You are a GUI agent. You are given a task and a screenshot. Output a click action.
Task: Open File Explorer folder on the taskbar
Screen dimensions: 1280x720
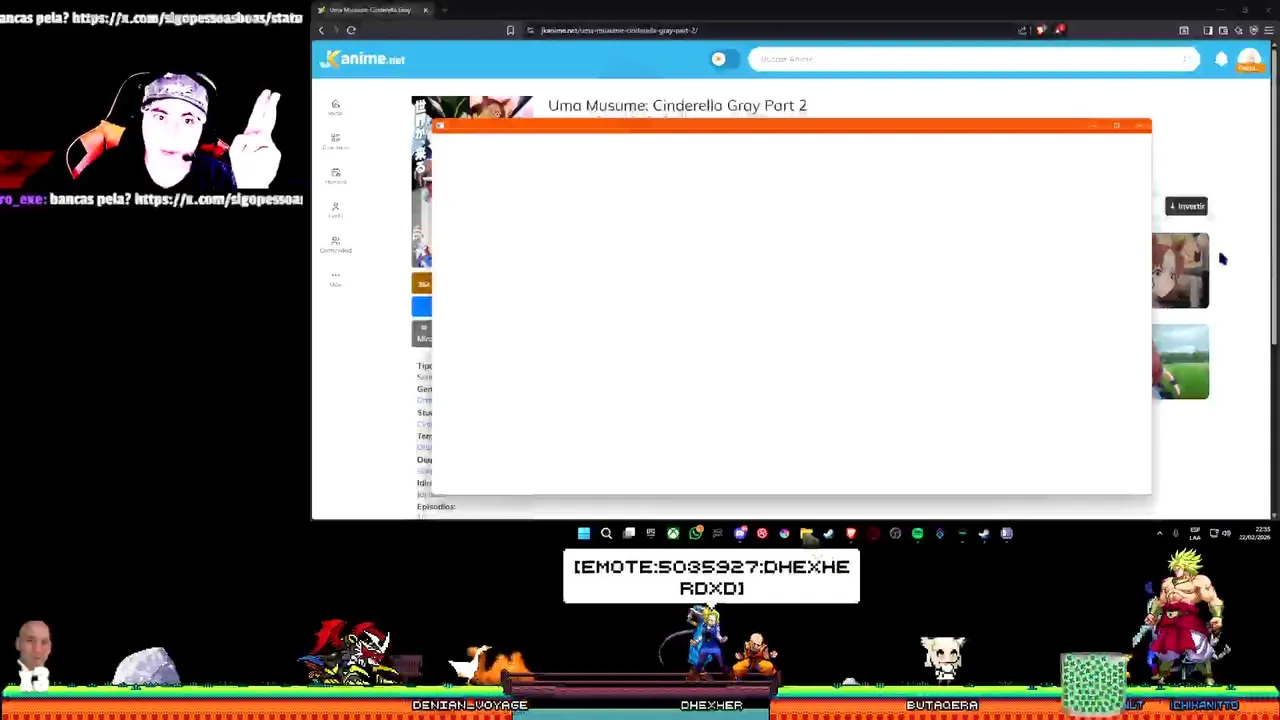click(806, 534)
